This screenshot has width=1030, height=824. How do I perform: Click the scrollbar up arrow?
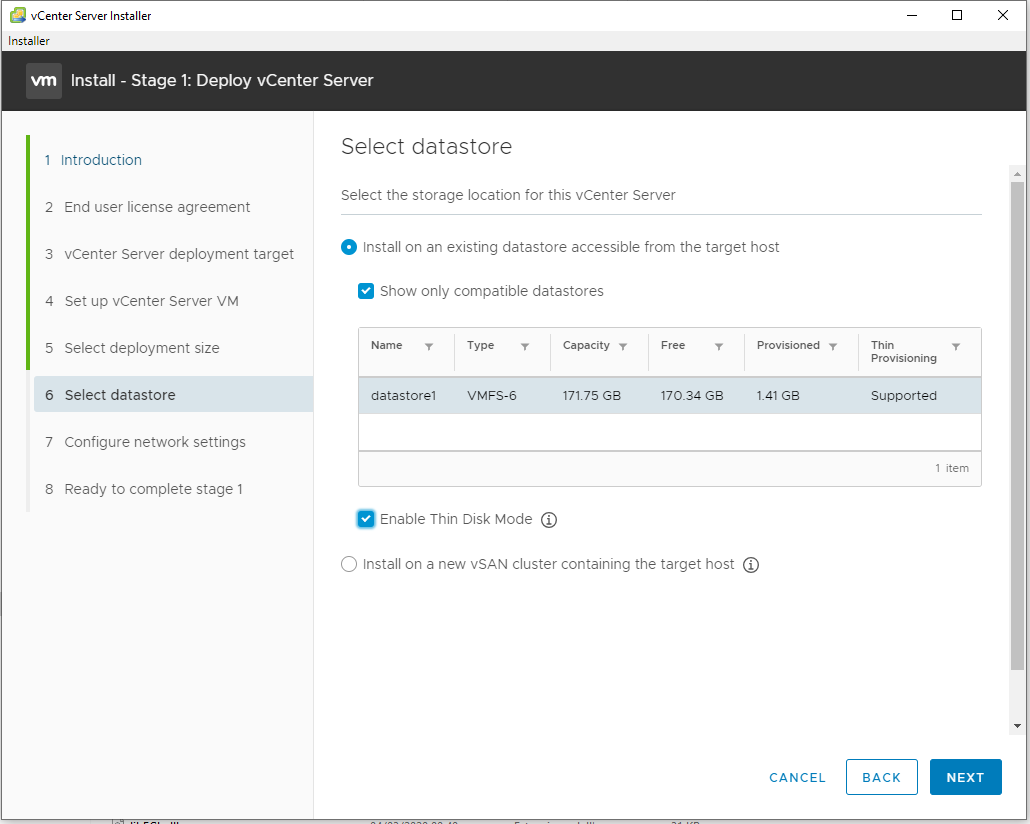click(1018, 174)
